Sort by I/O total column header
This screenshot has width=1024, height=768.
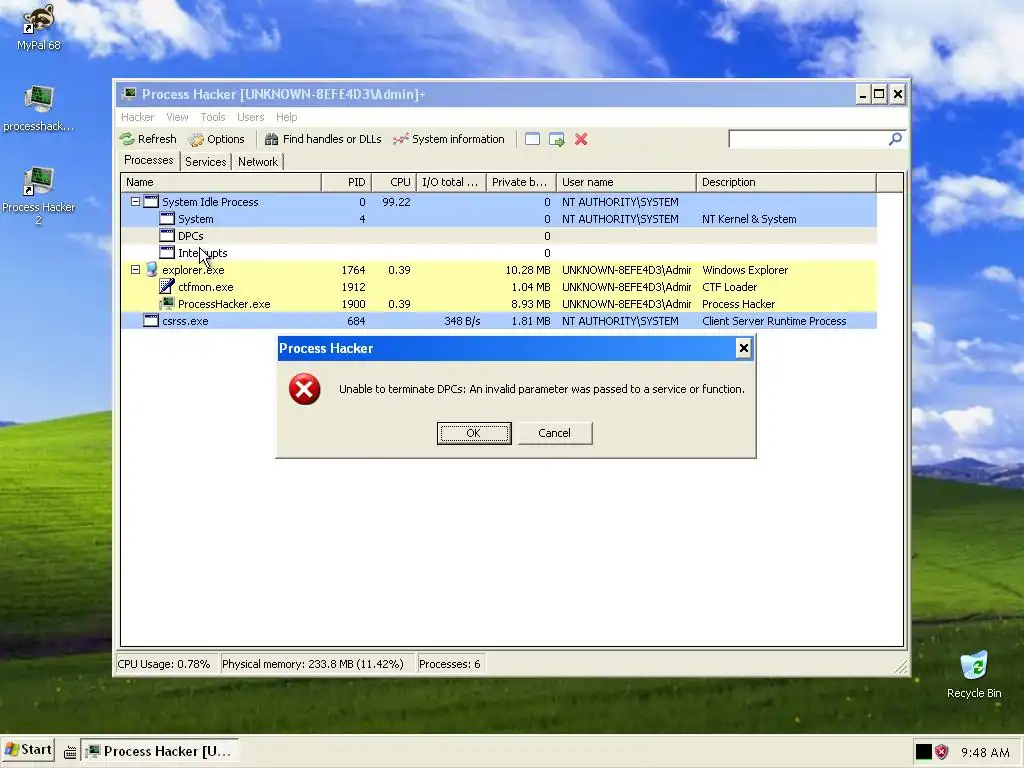point(451,182)
